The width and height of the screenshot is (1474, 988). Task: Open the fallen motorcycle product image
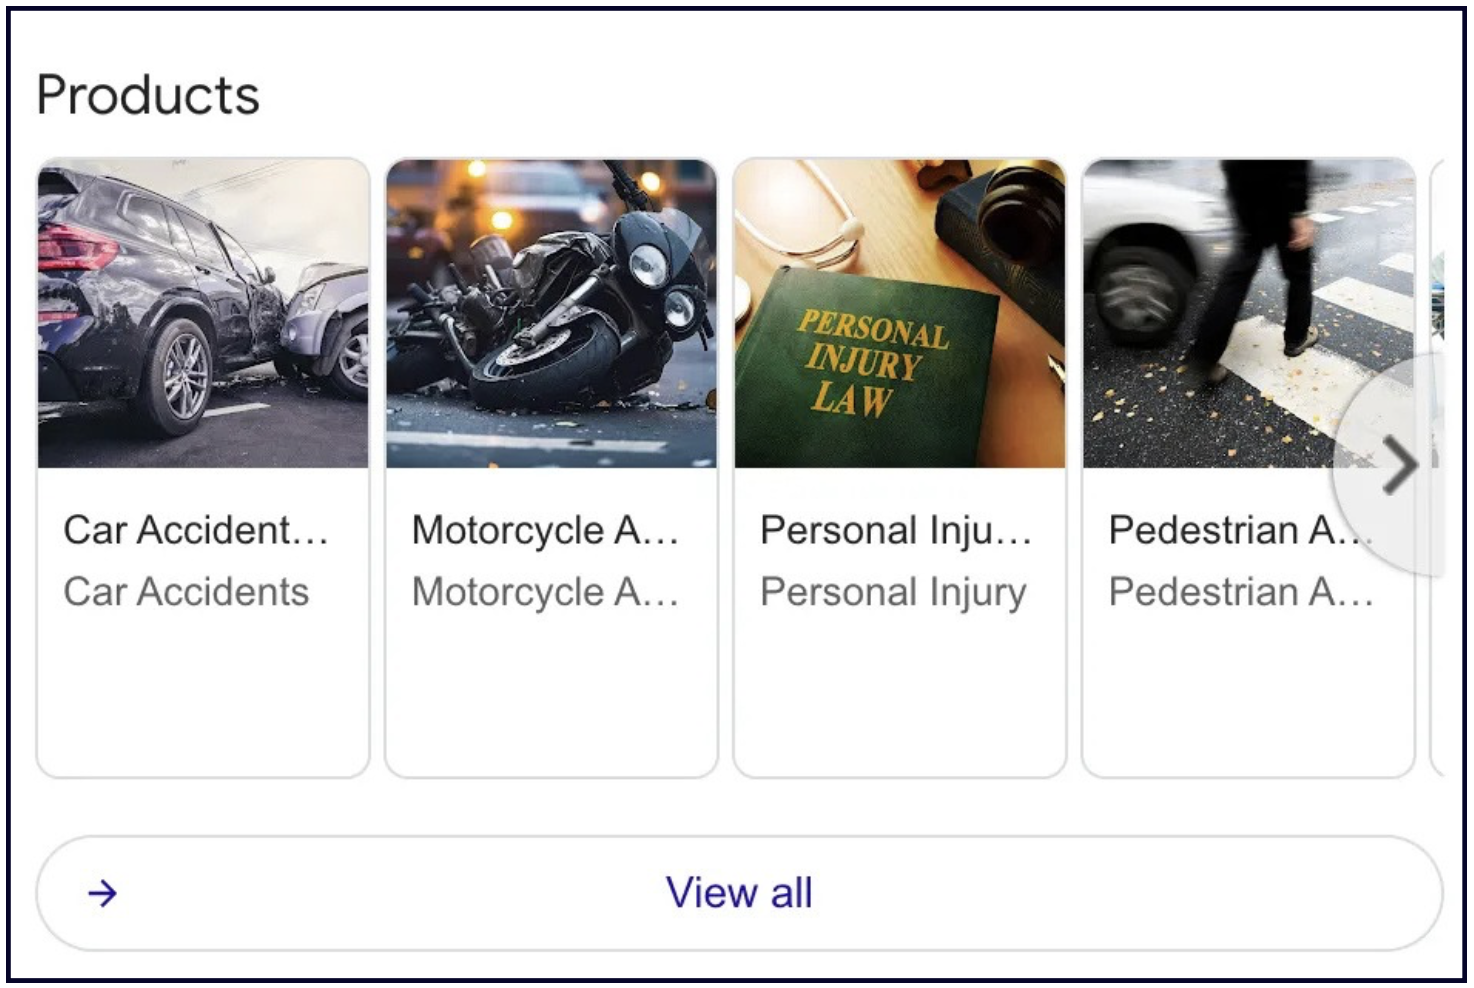pyautogui.click(x=551, y=313)
